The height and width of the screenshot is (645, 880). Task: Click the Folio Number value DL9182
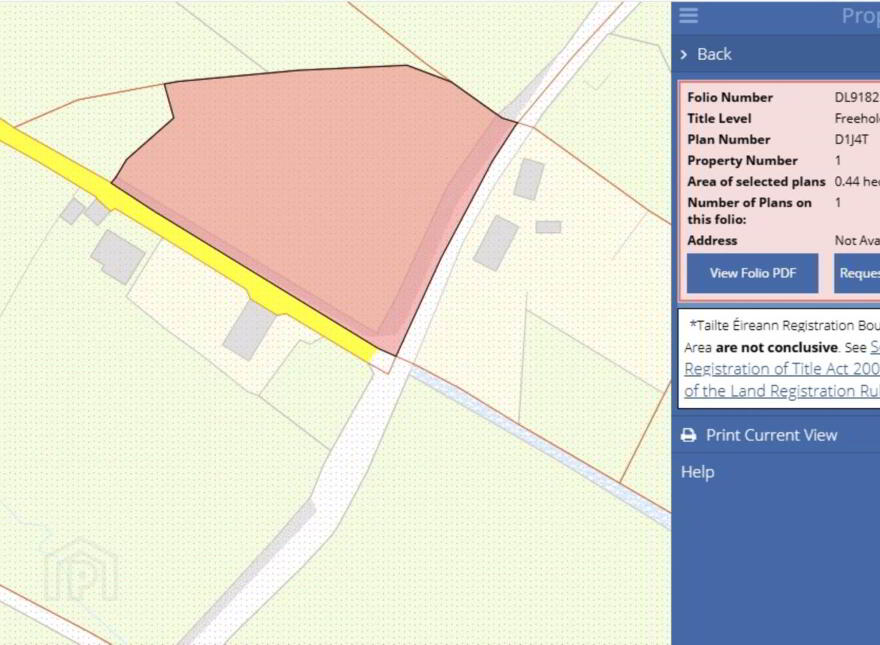[x=857, y=97]
